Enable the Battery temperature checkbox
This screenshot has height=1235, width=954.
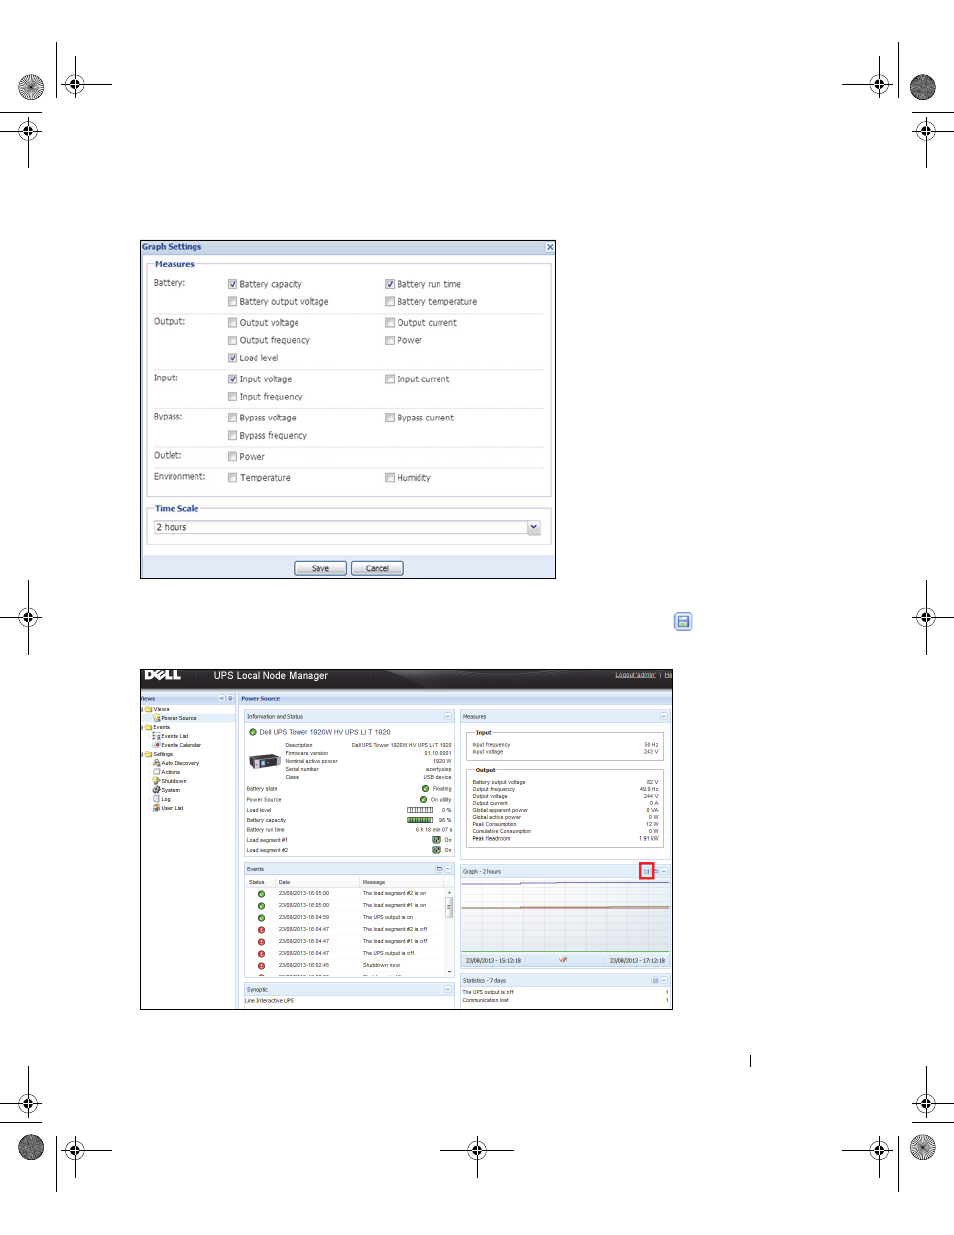pos(390,302)
